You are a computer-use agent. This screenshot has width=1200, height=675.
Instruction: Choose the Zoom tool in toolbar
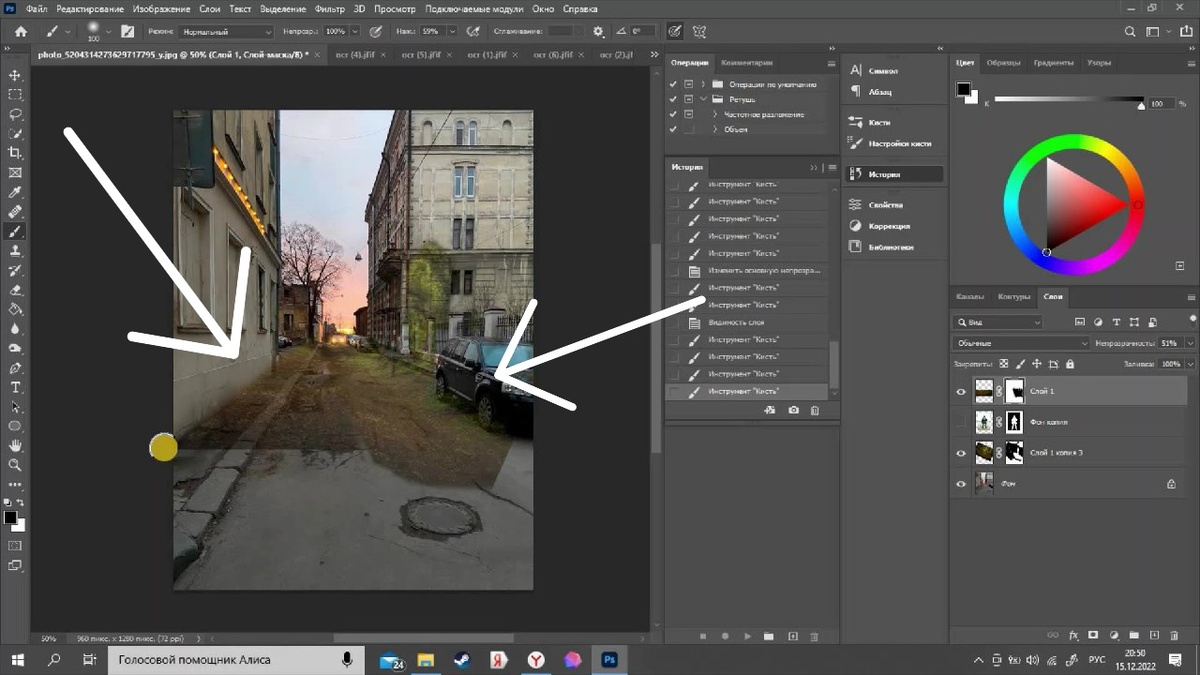(15, 465)
